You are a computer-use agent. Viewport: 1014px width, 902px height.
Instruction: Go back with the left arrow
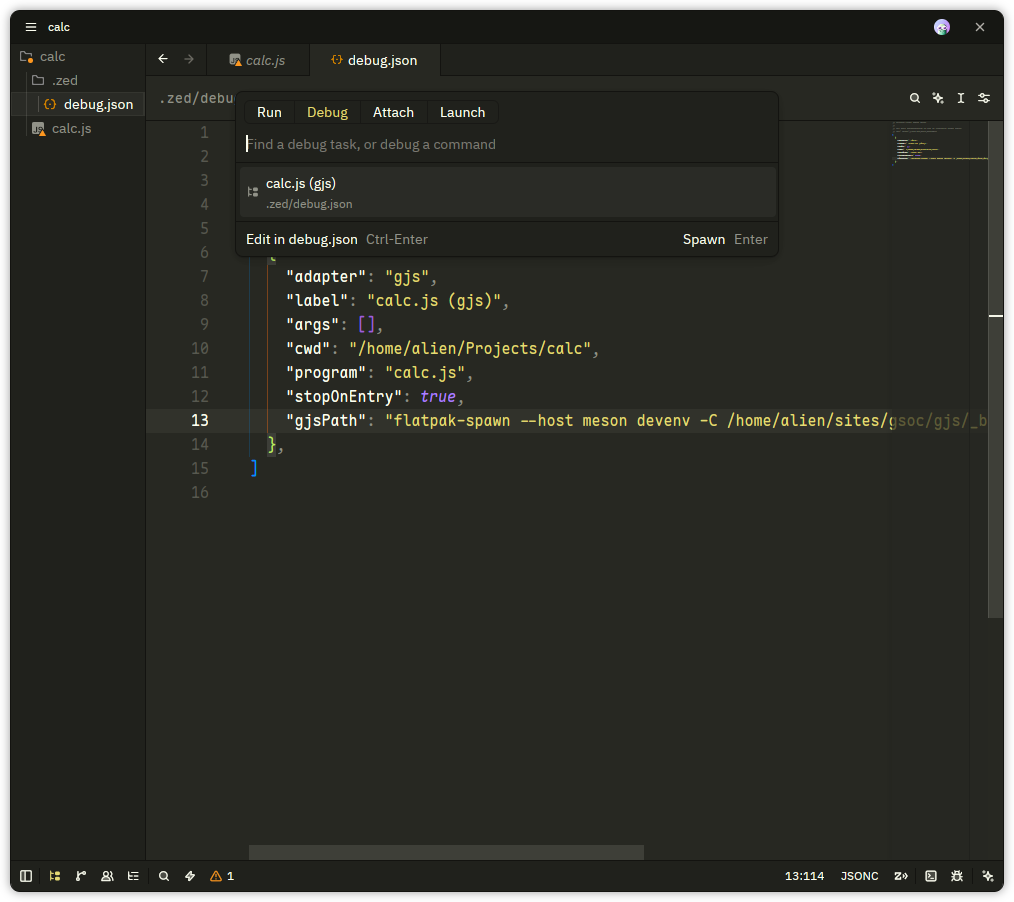coord(163,59)
